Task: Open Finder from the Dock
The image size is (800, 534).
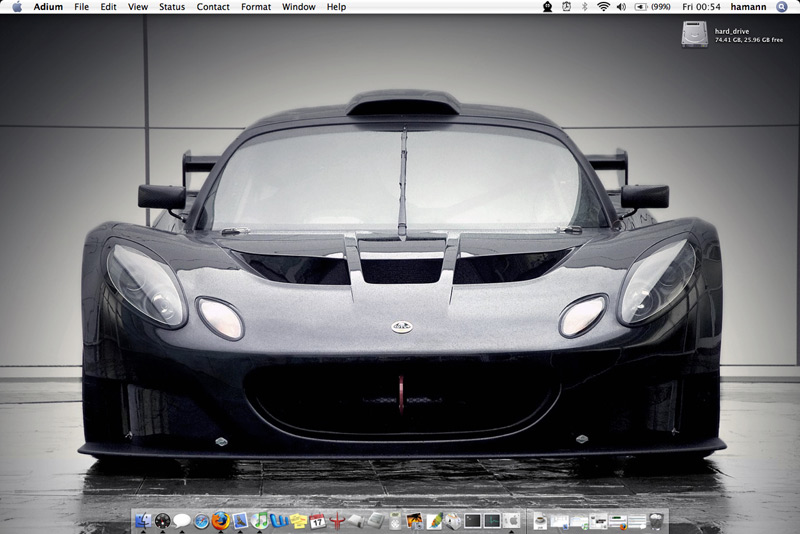Action: [142, 520]
